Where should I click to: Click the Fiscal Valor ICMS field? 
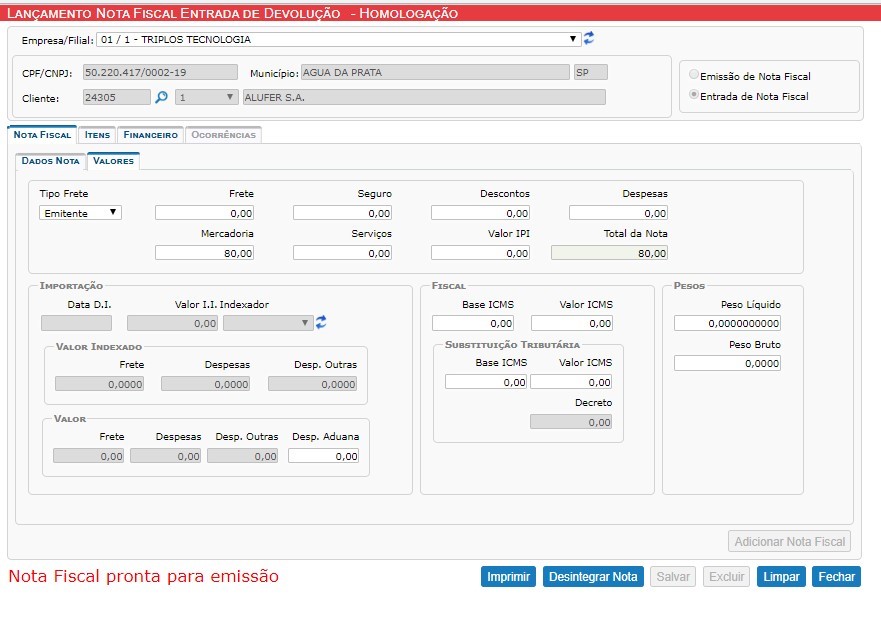point(572,323)
